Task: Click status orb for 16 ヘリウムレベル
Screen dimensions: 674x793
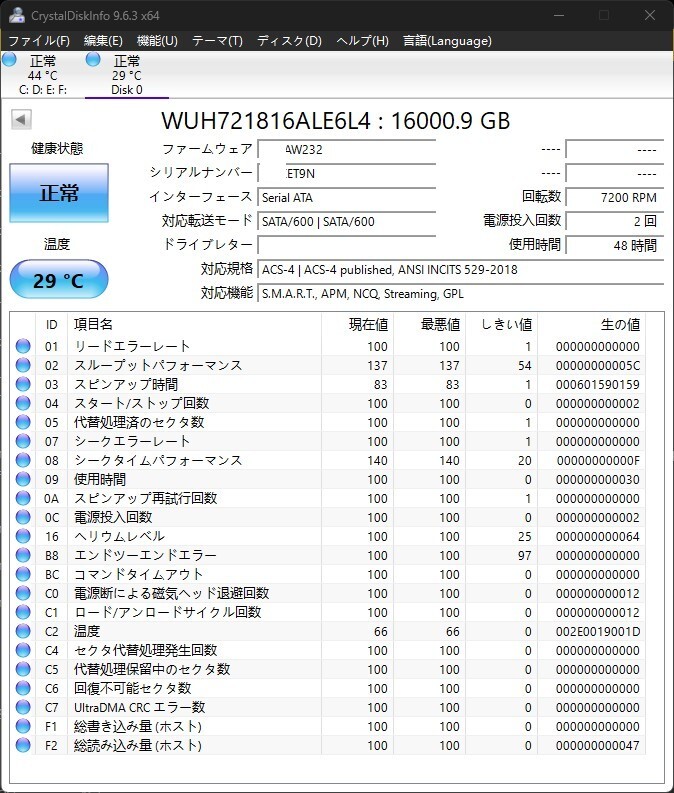Action: tap(23, 536)
